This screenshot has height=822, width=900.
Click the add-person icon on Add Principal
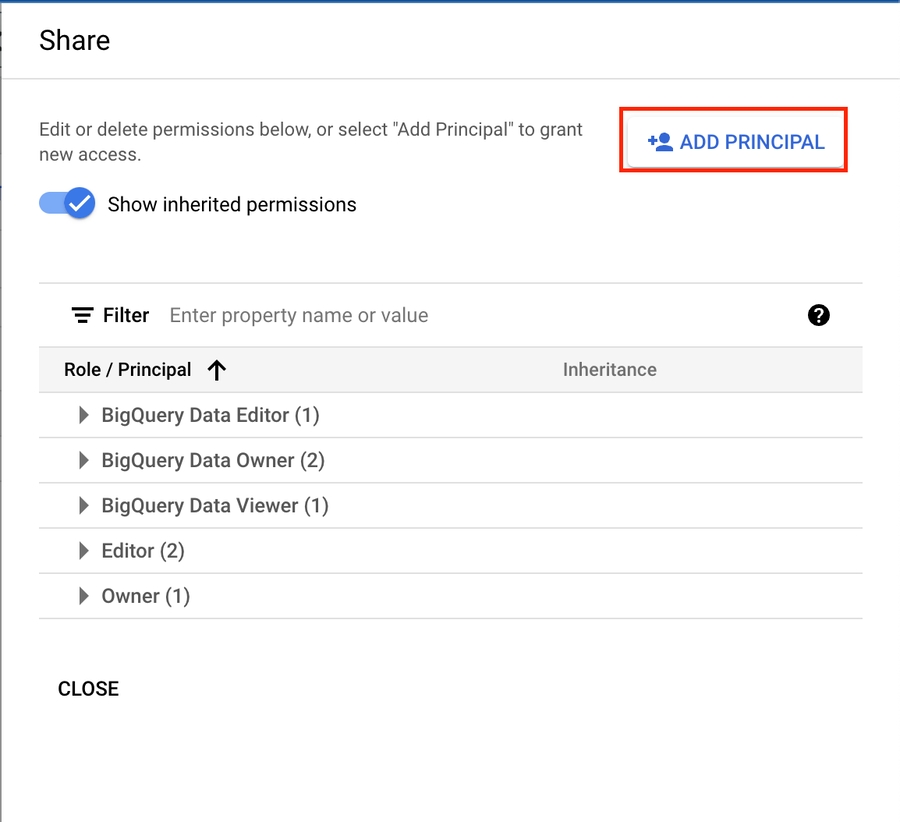pos(660,142)
